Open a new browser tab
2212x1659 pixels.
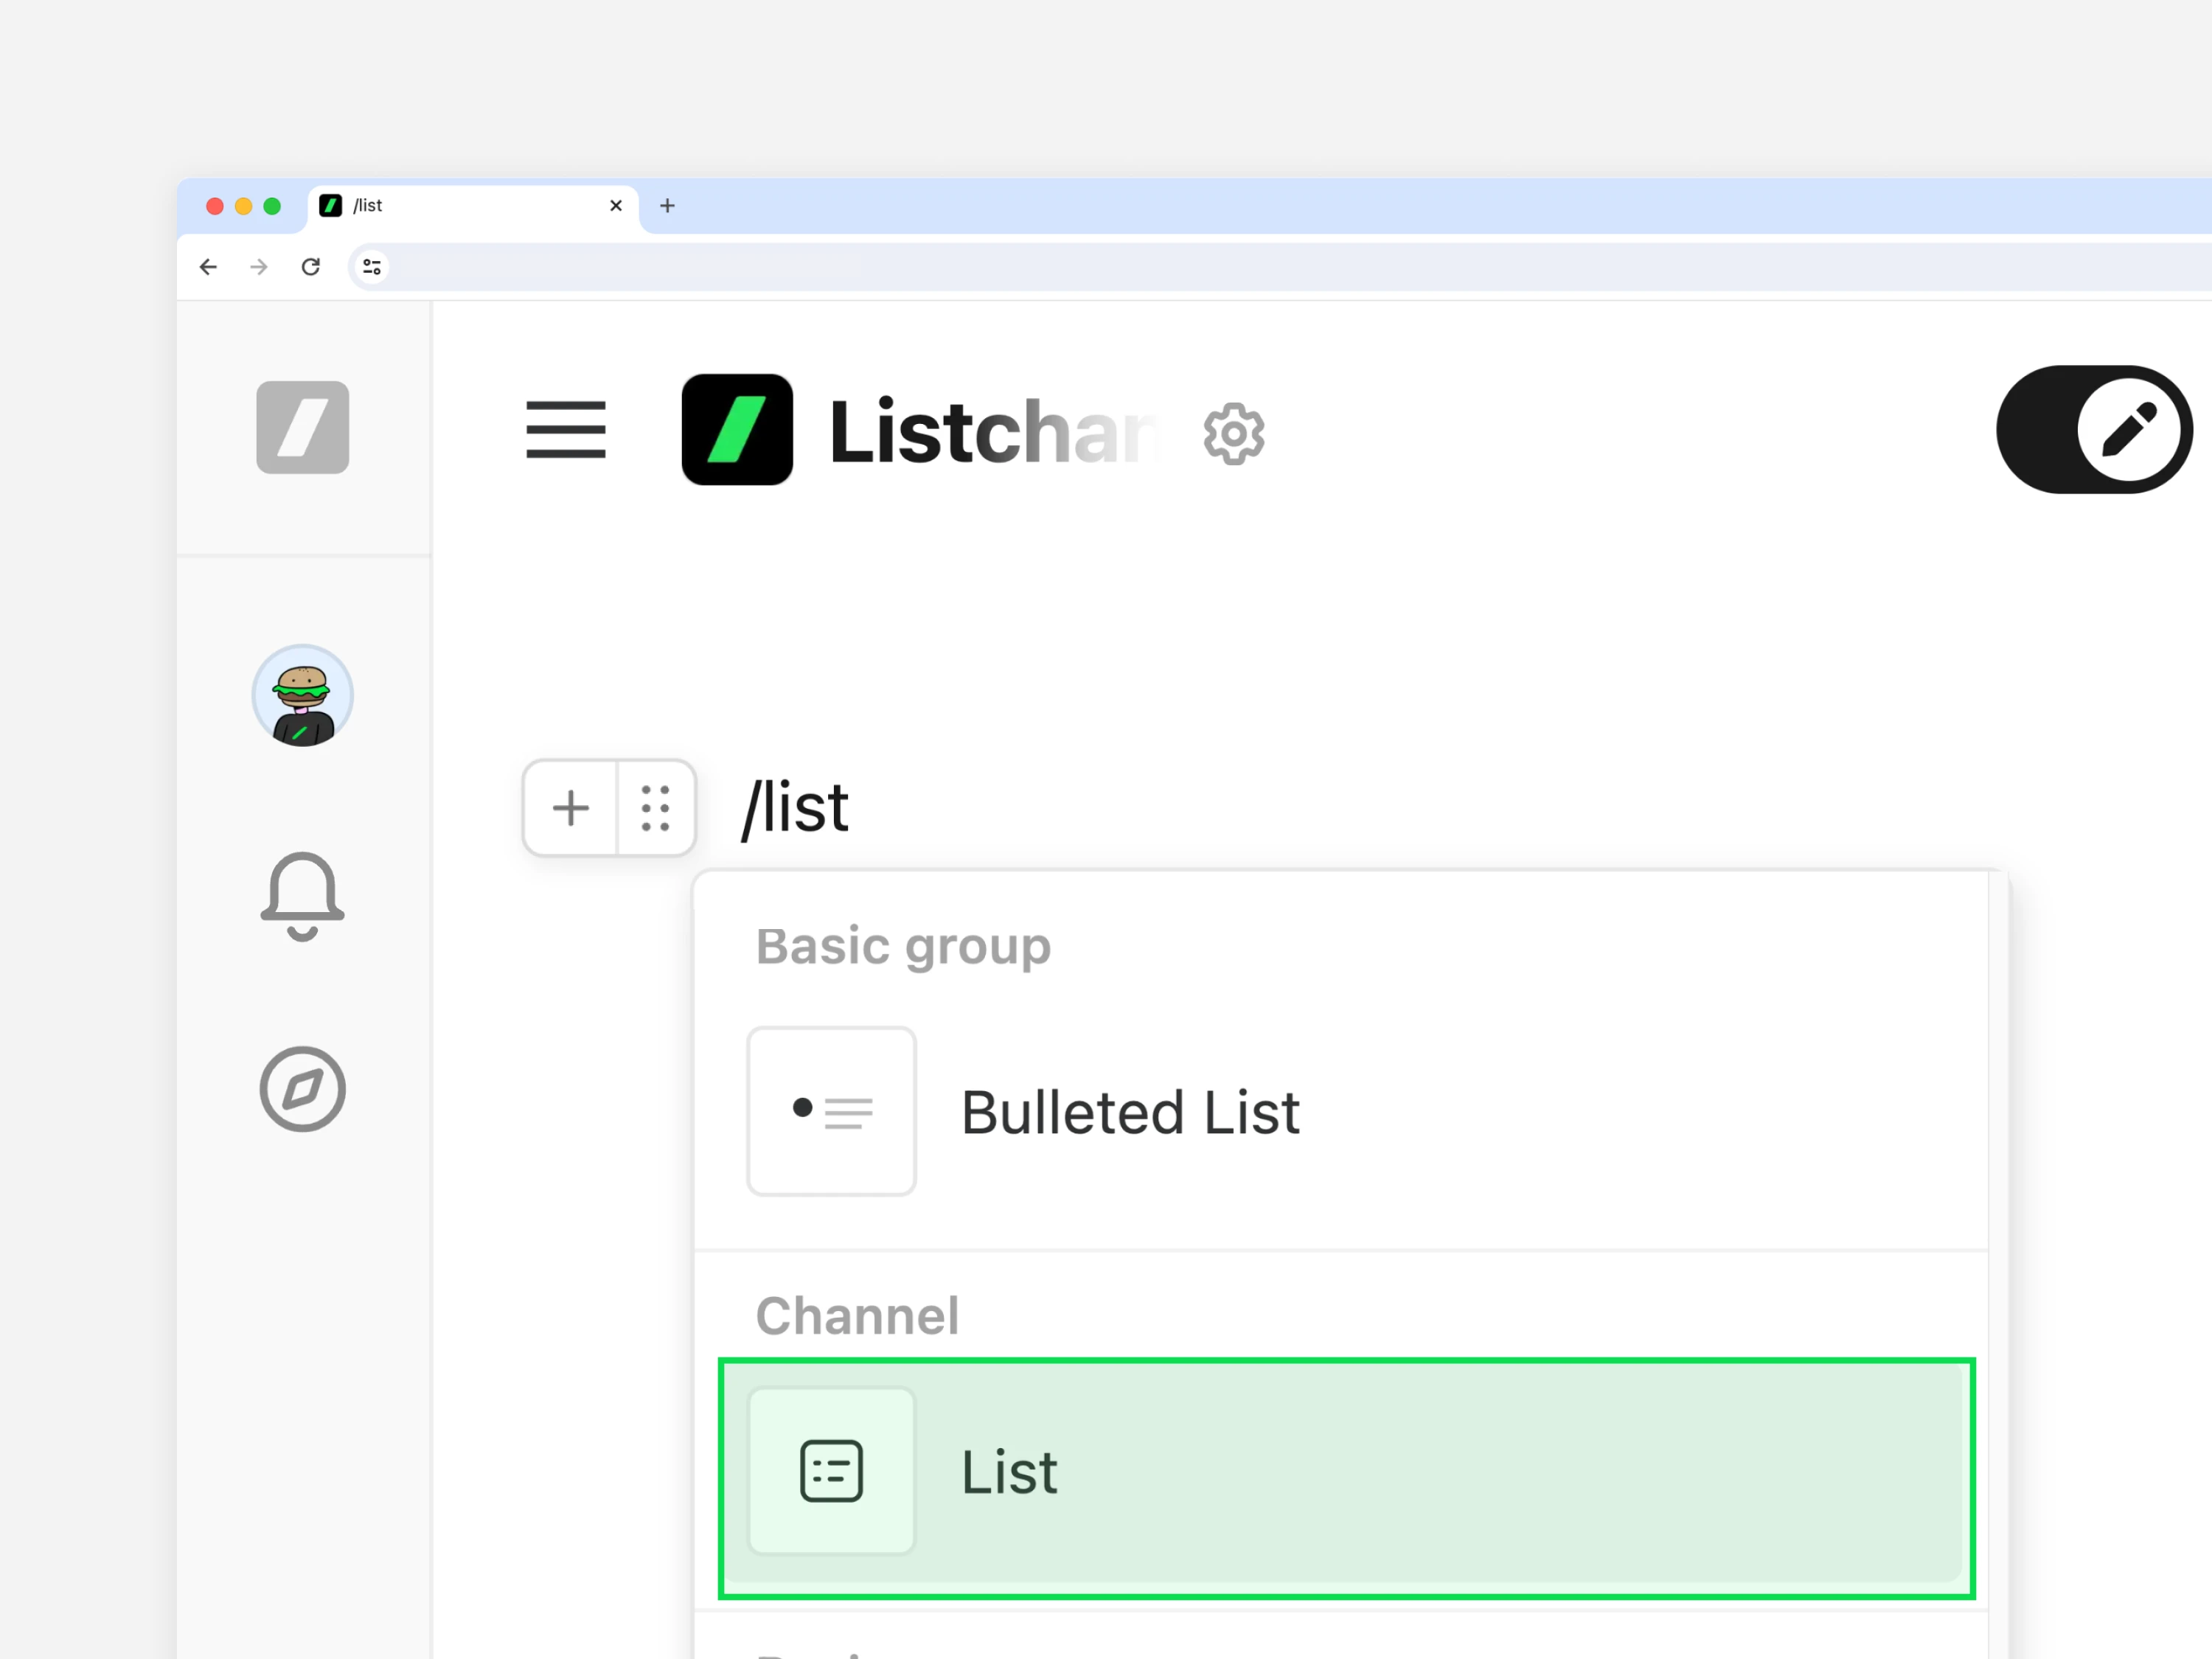tap(667, 206)
